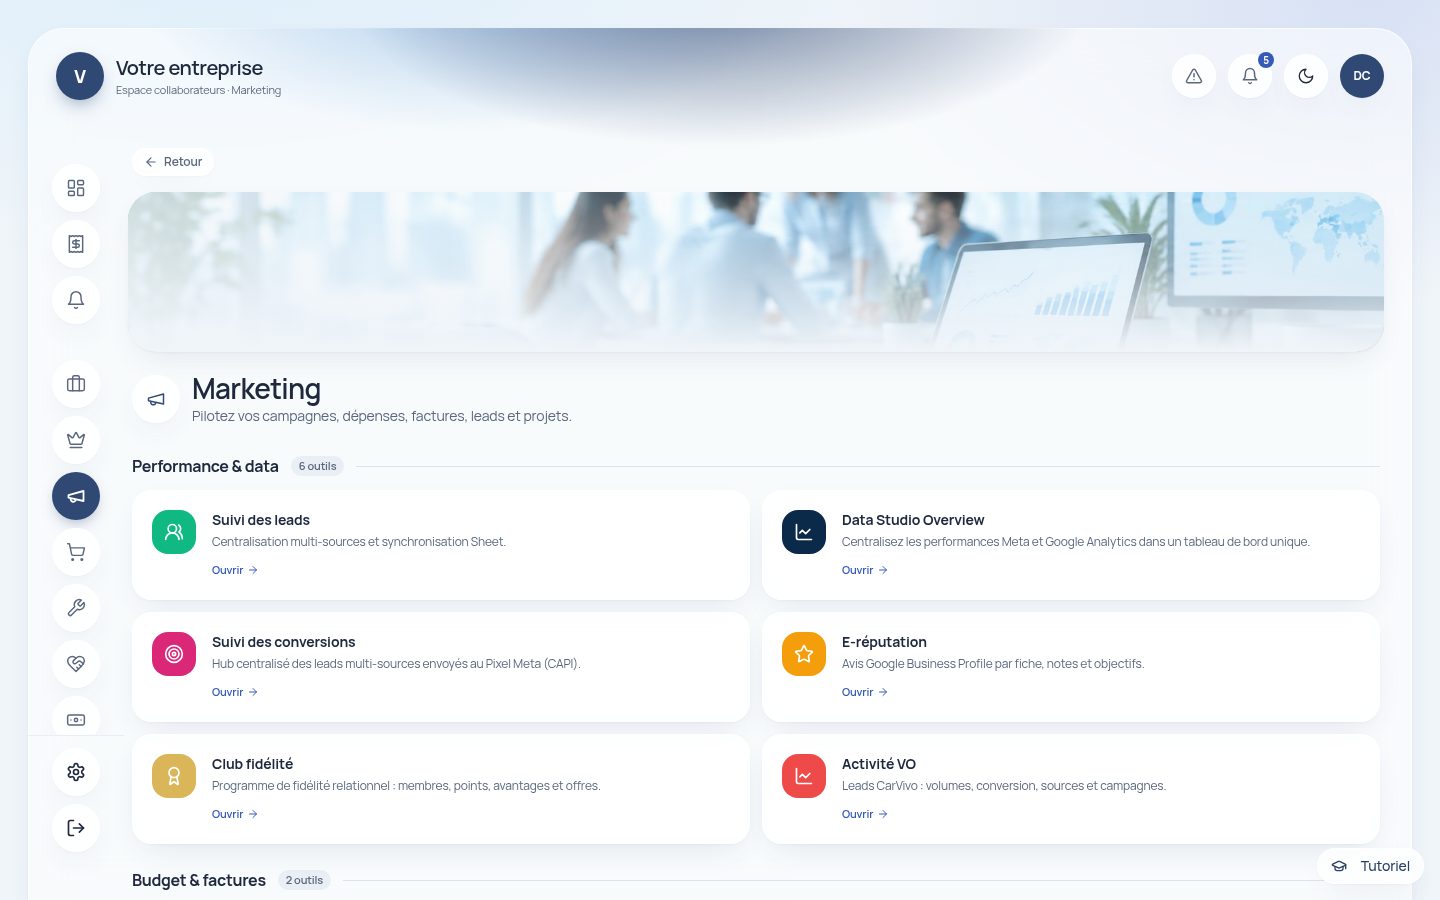Click the Leads CarVivo volumes description
The height and width of the screenshot is (900, 1440).
(x=1004, y=786)
